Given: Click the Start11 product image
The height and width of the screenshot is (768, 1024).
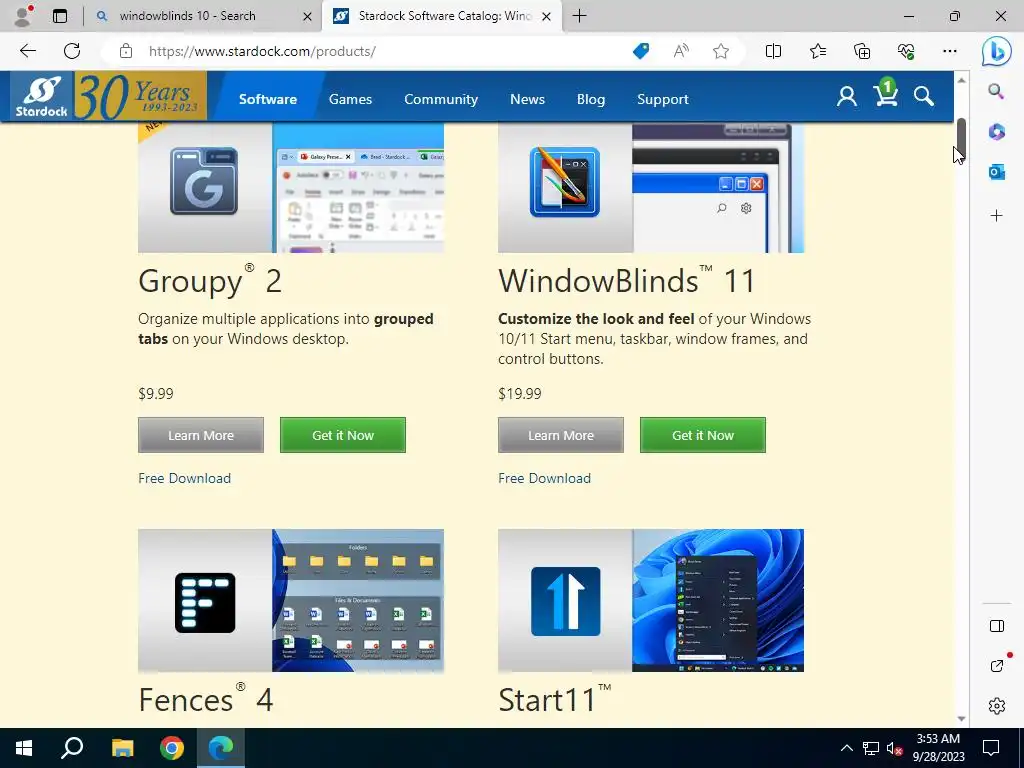Looking at the screenshot, I should (x=650, y=600).
